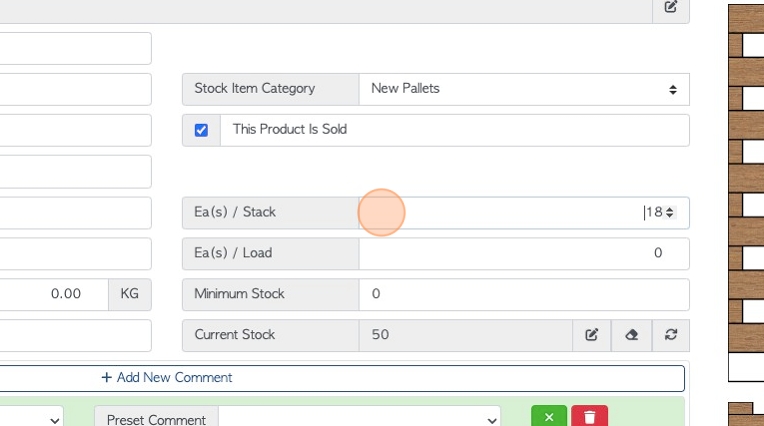Screen dimensions: 764x426
Task: Click the Current Stock refresh icon
Action: click(671, 335)
